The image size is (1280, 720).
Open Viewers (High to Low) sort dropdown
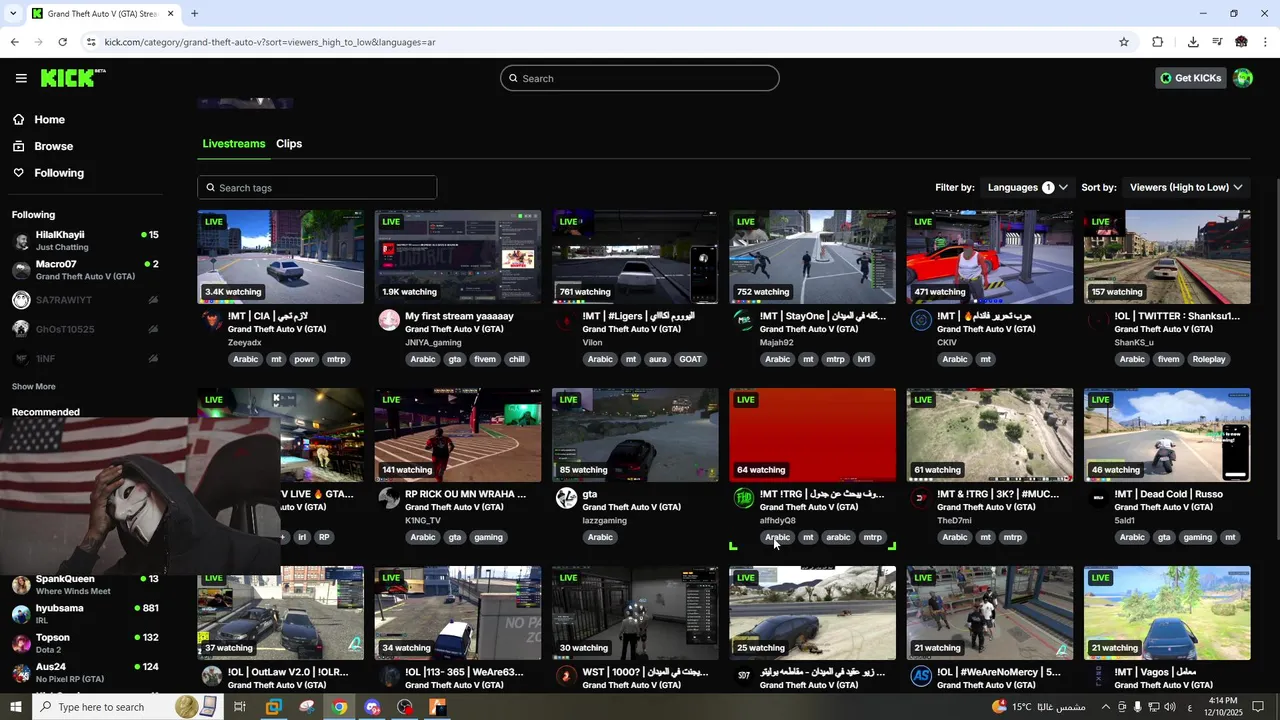pos(1186,187)
